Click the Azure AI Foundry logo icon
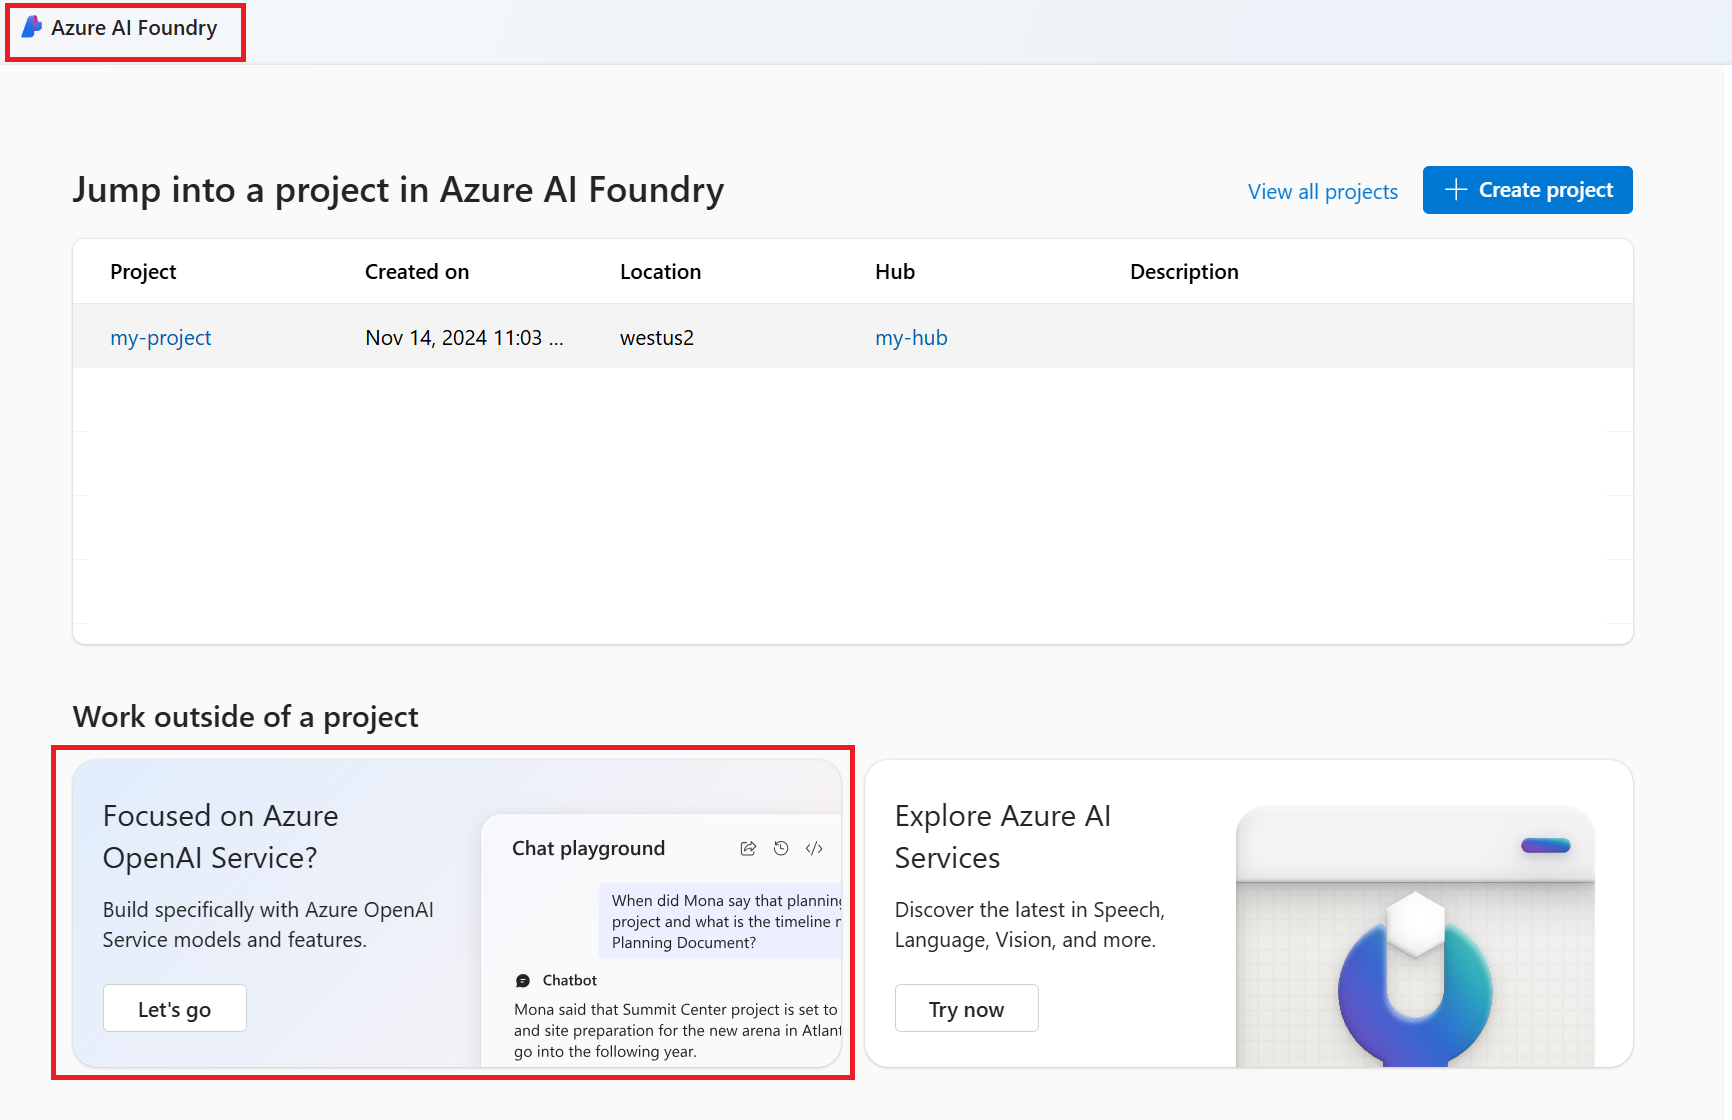 point(32,27)
